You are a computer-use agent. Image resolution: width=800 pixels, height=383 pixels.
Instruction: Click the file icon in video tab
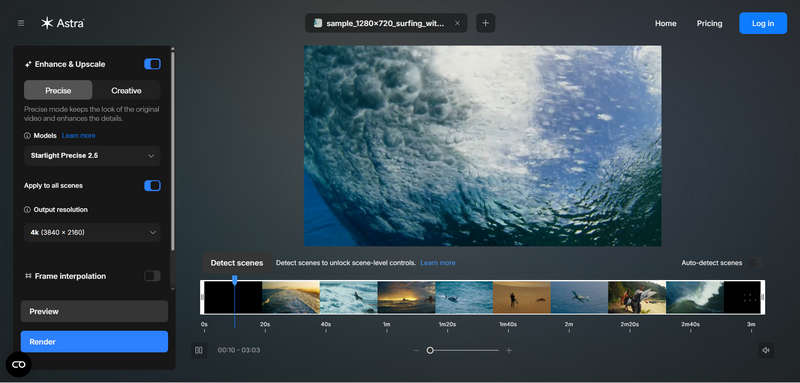click(318, 23)
